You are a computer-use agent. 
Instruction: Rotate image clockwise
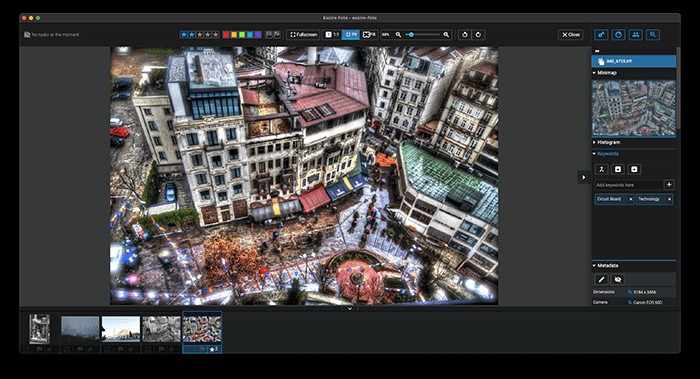pos(478,35)
